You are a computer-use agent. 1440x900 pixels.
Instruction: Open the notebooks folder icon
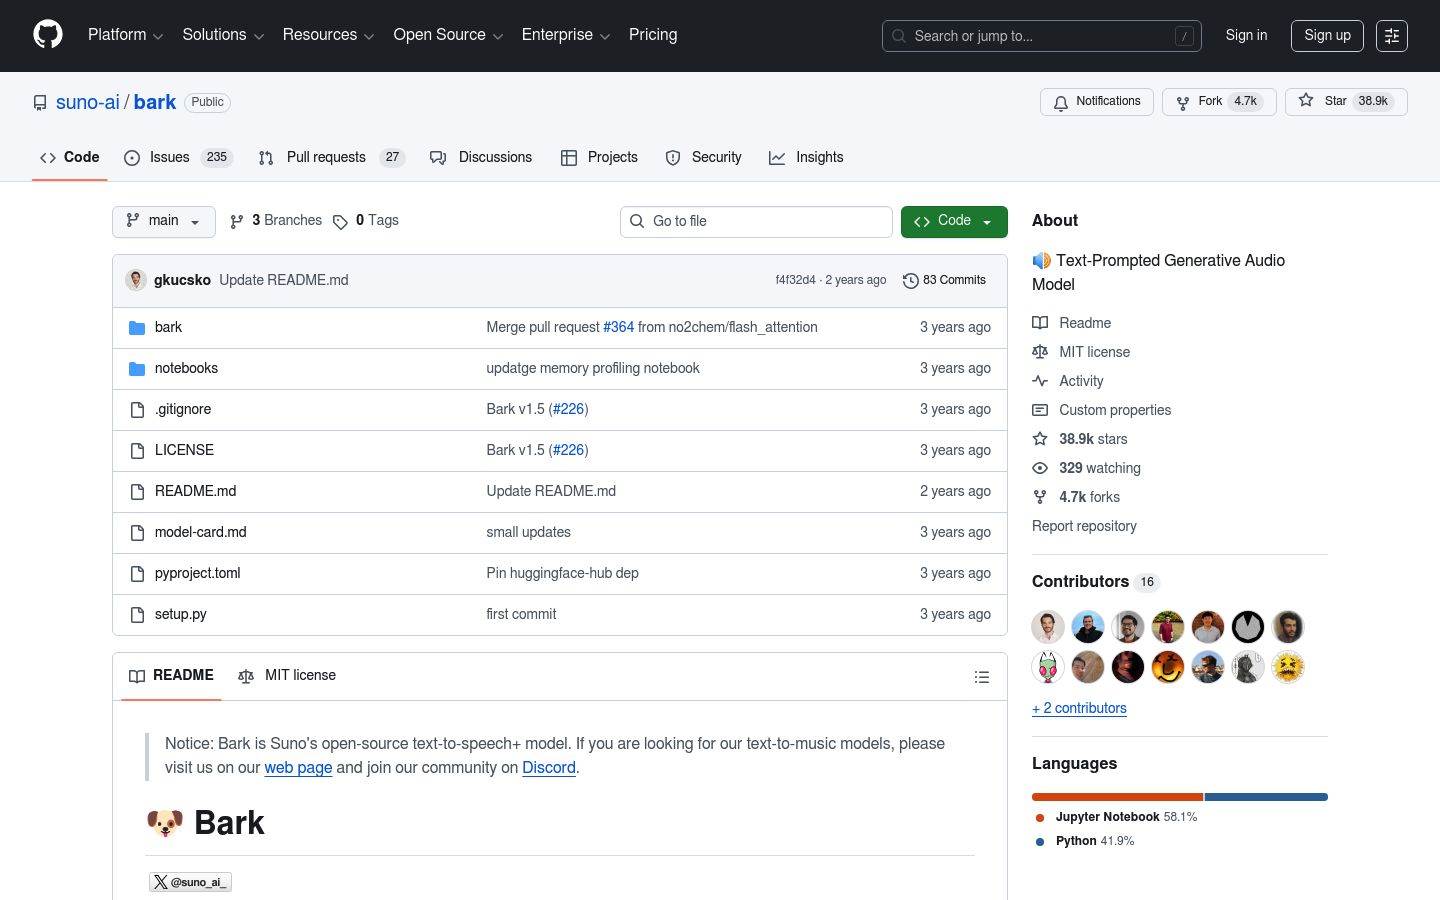click(137, 369)
